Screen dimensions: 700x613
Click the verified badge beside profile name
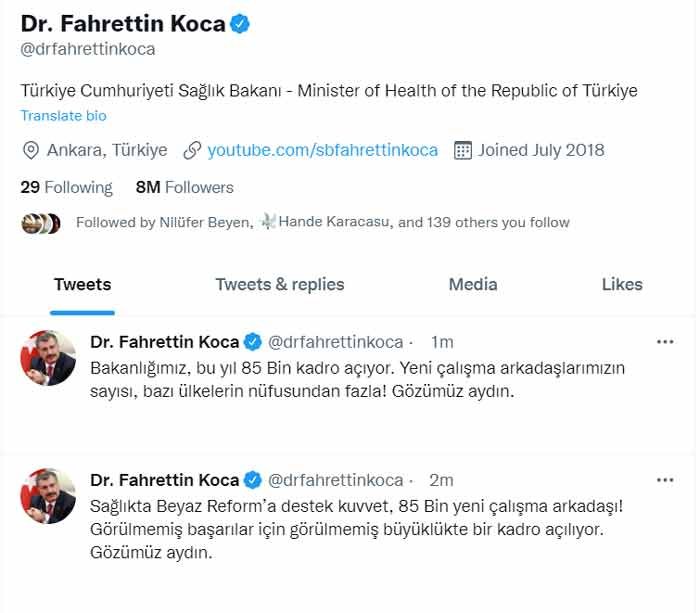click(x=241, y=24)
